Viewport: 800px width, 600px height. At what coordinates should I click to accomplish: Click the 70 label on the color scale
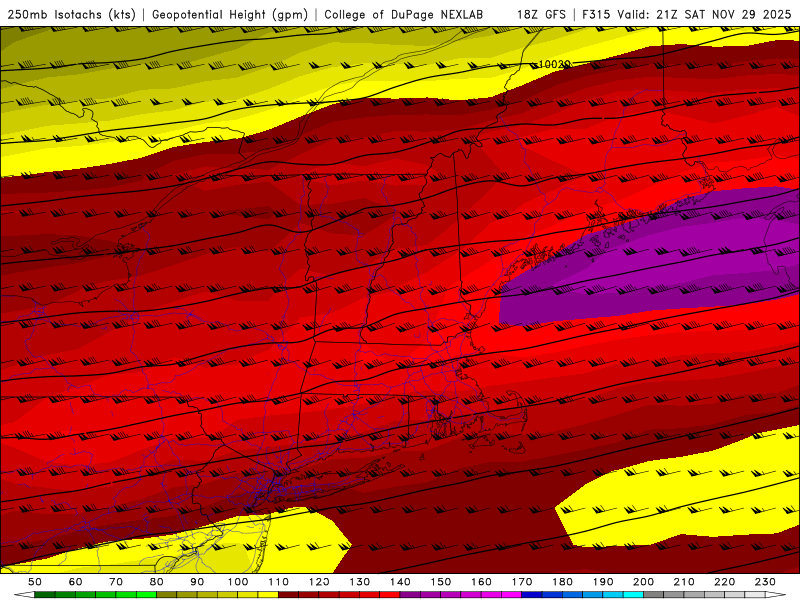(116, 582)
